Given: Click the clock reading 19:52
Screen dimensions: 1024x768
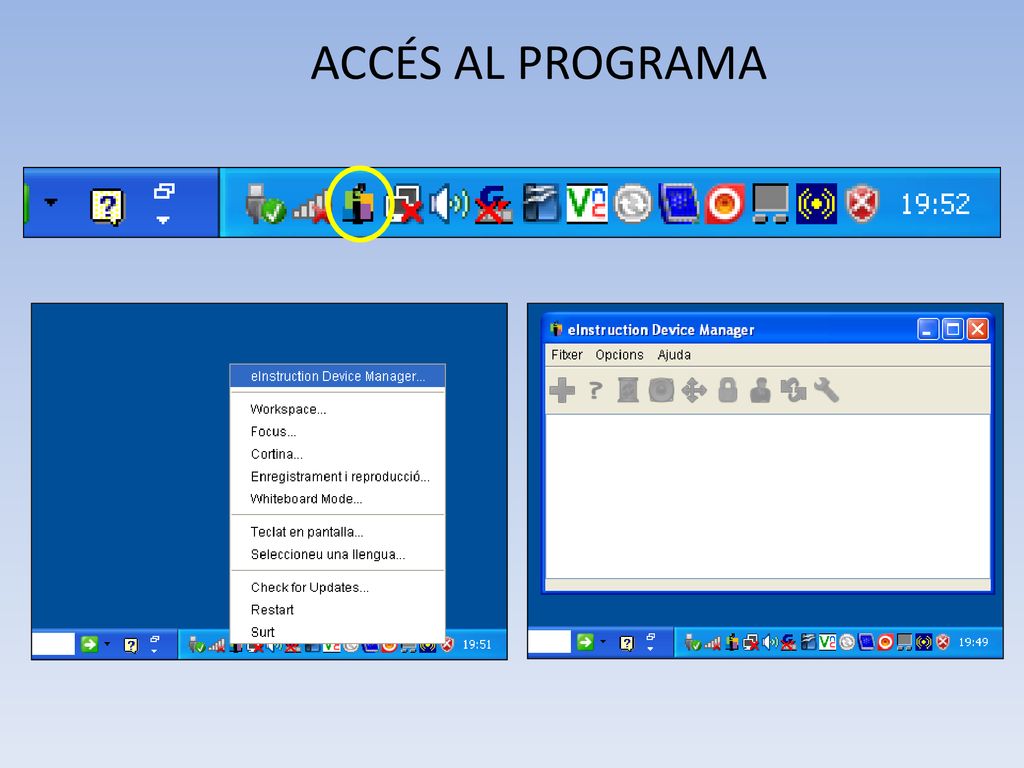Looking at the screenshot, I should tap(935, 204).
